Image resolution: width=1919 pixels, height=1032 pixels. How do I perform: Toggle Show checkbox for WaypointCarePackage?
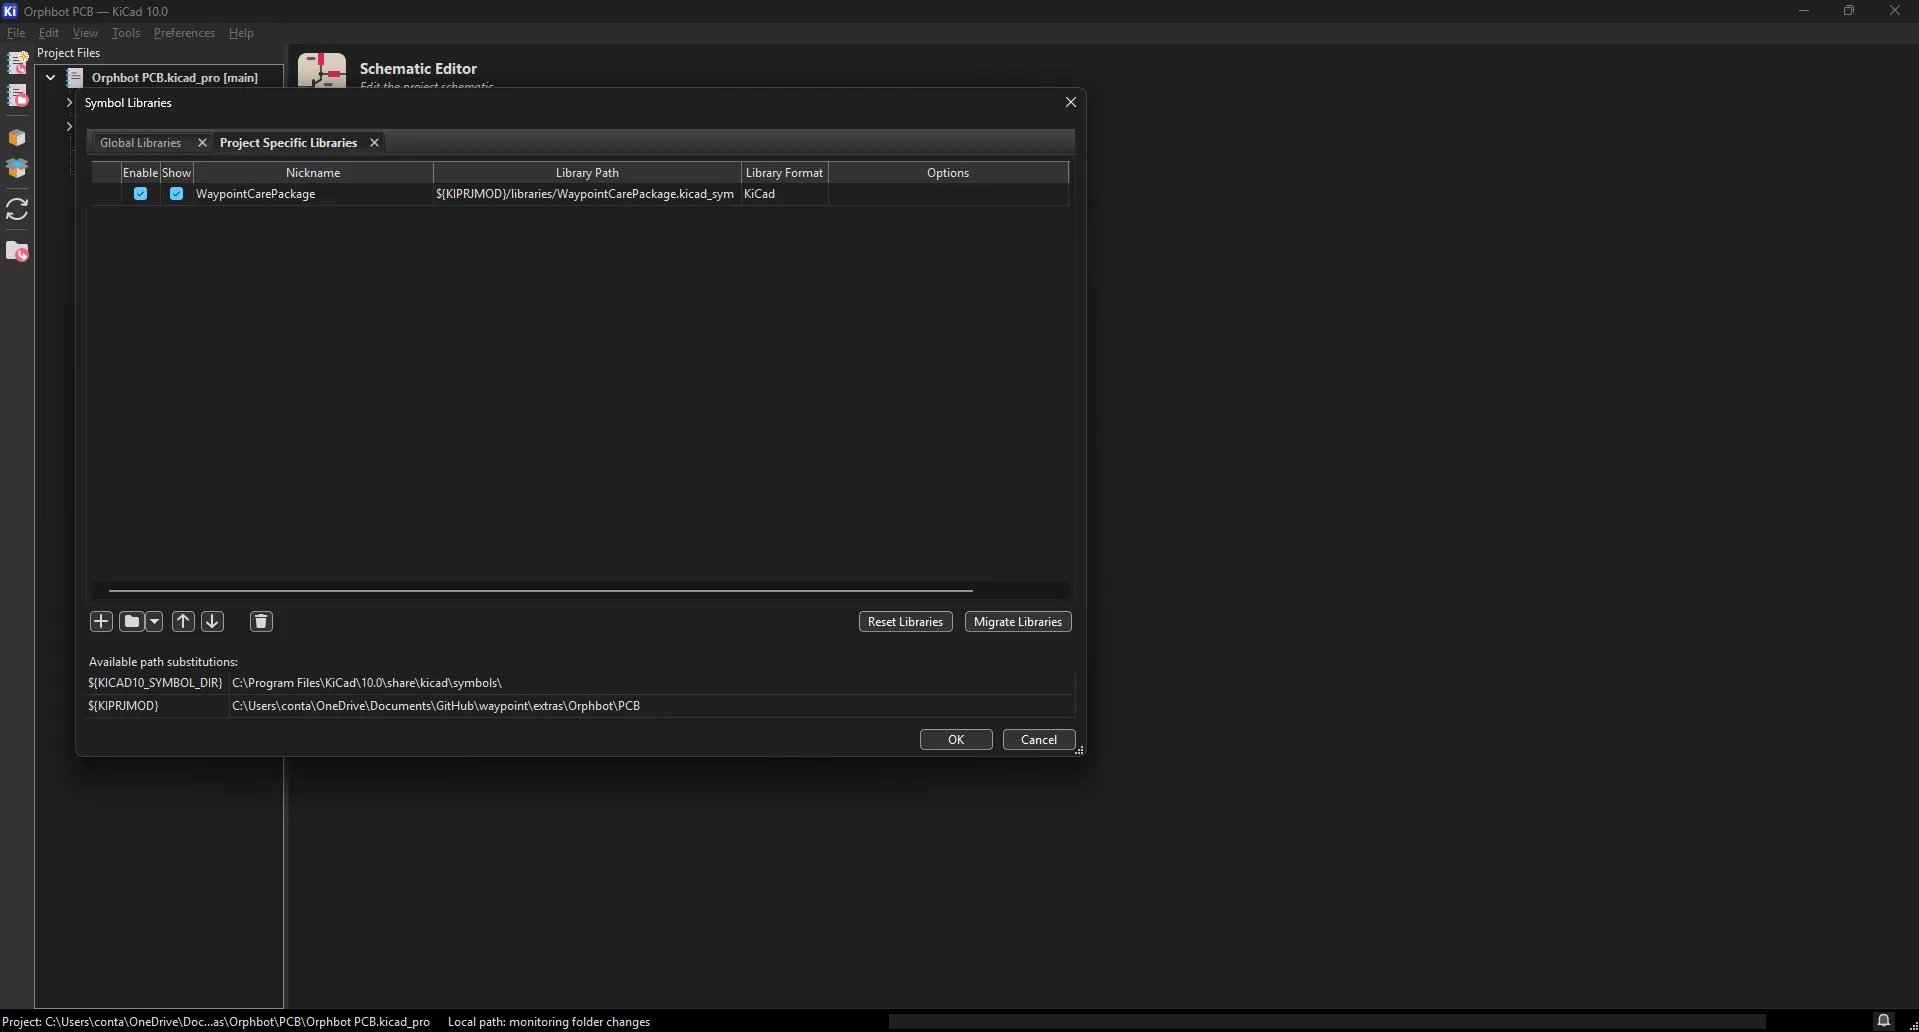176,194
